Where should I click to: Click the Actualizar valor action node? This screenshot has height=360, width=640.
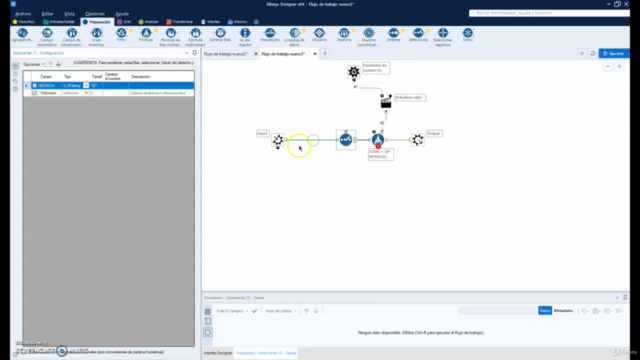pos(386,102)
